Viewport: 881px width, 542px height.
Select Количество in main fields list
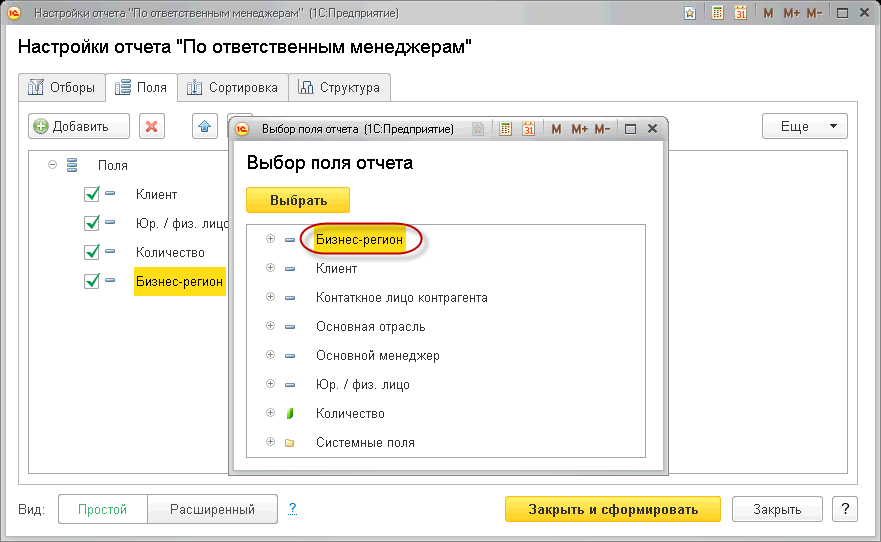coord(170,253)
